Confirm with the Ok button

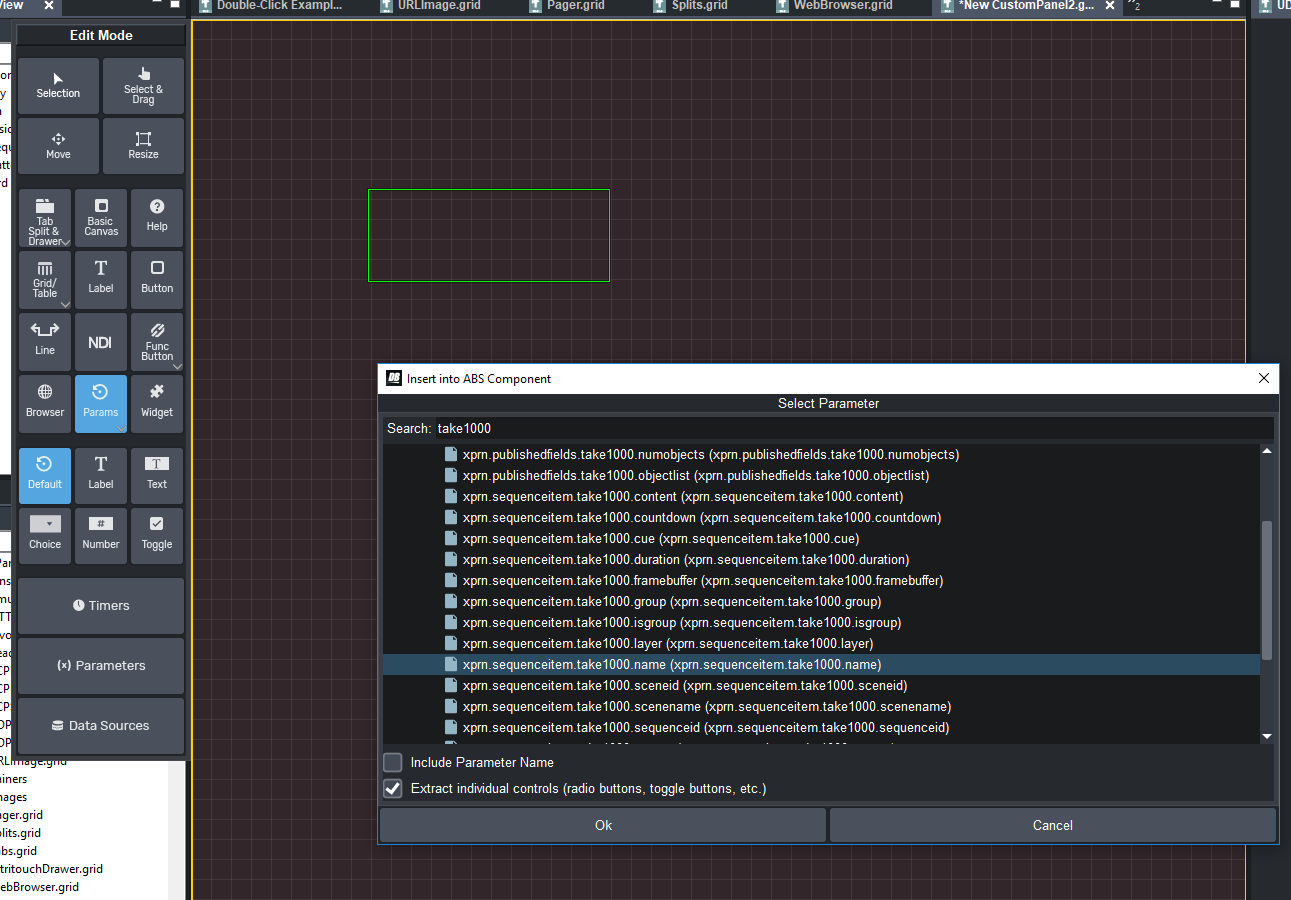[603, 825]
